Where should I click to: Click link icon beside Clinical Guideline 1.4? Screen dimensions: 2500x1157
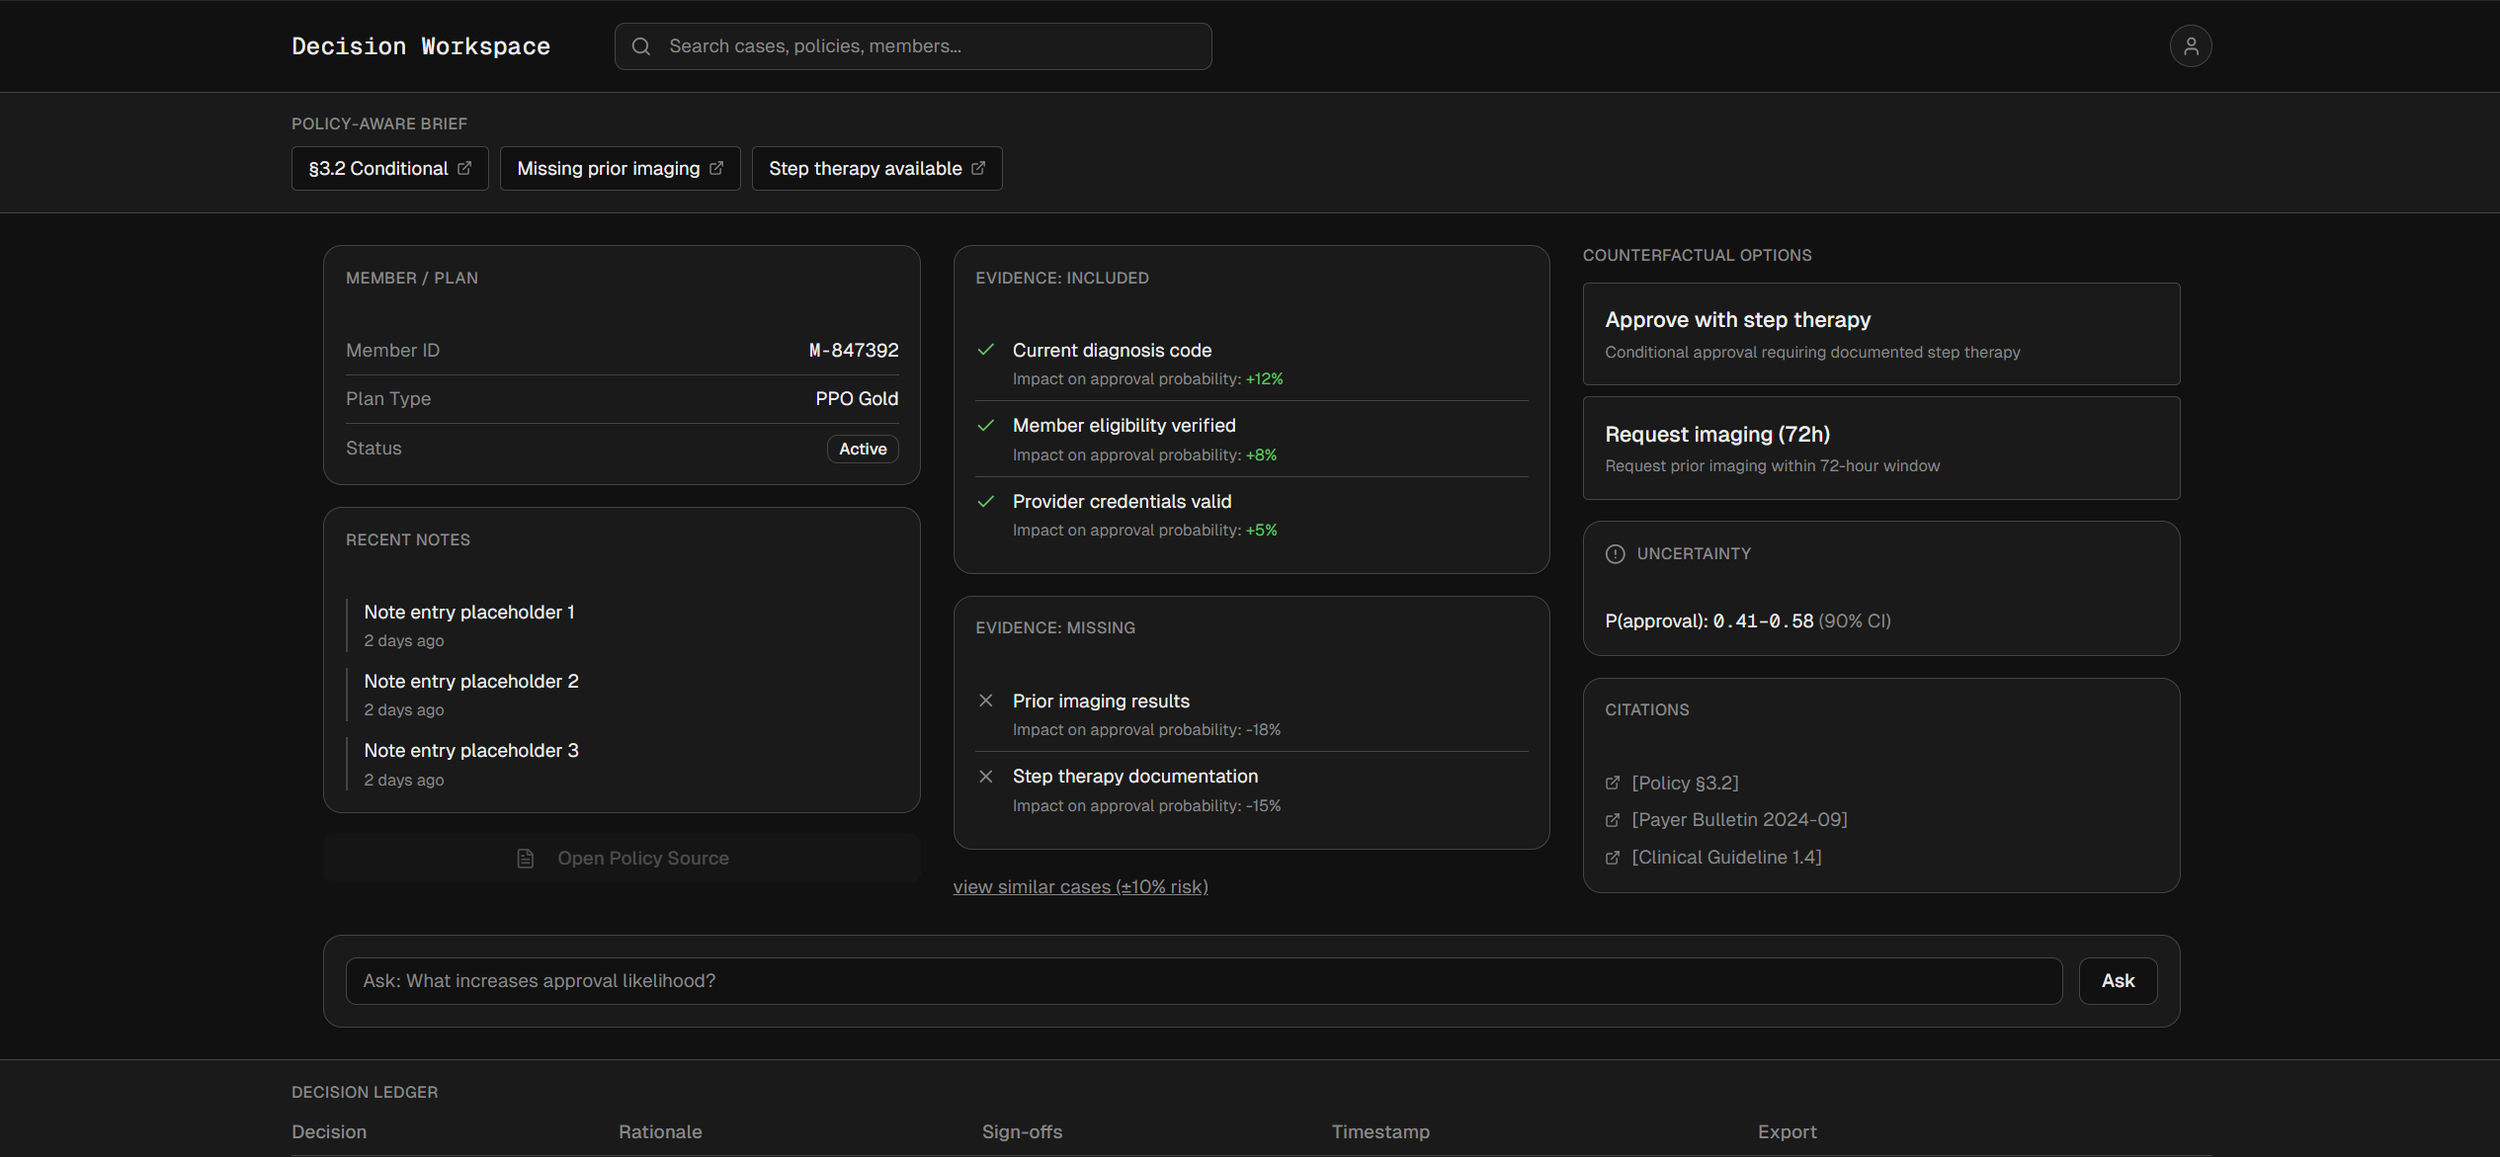coord(1612,858)
